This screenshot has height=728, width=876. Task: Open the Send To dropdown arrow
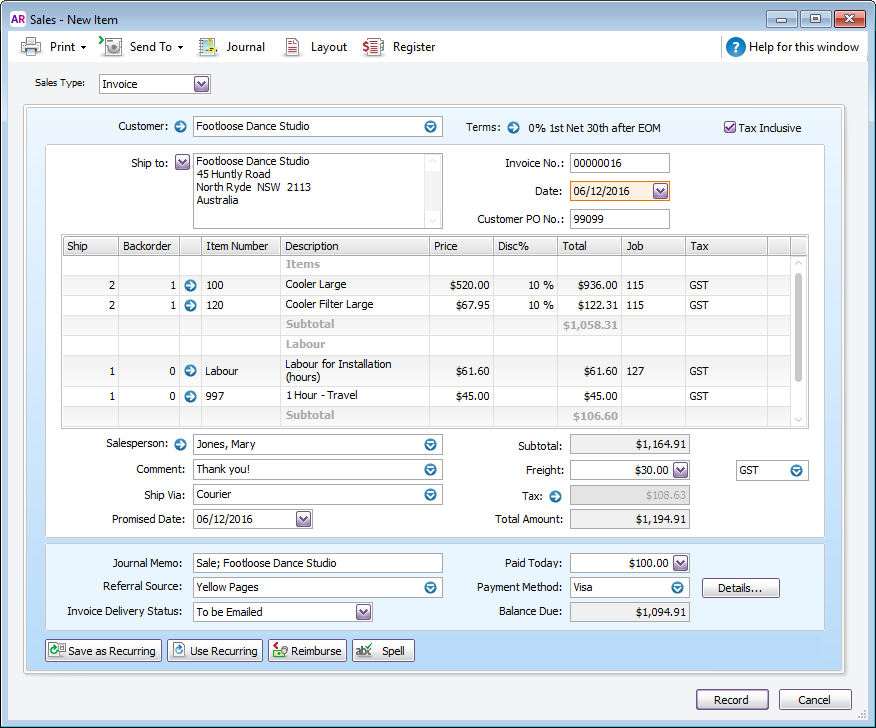pyautogui.click(x=180, y=47)
